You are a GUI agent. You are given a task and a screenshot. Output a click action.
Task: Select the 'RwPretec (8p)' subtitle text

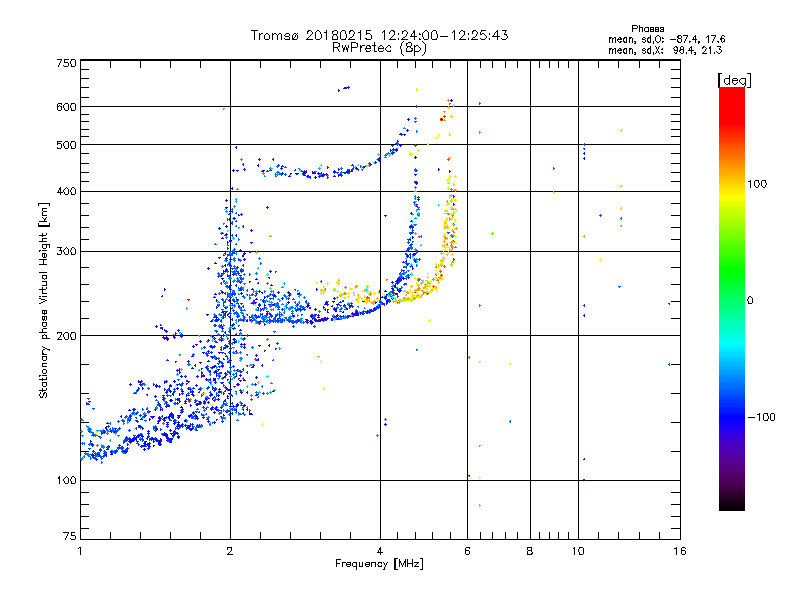pyautogui.click(x=379, y=48)
